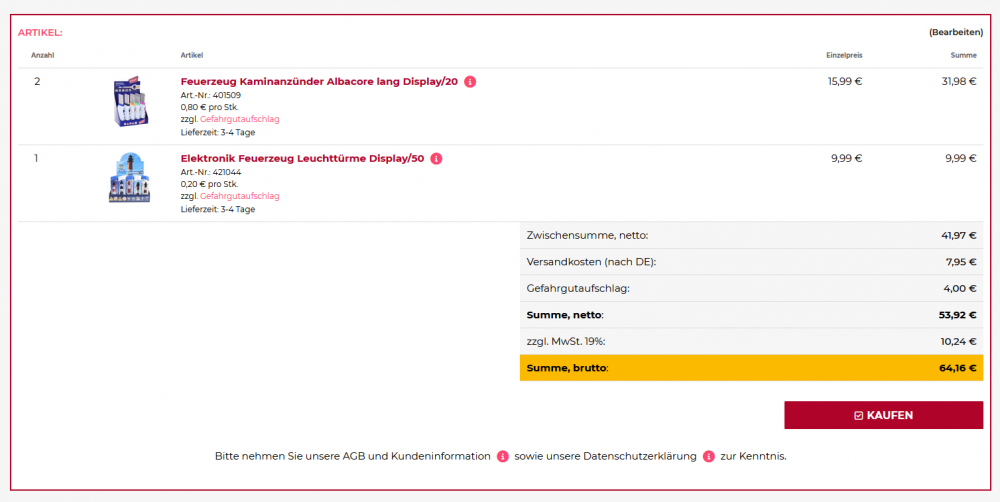Click the Leuchttürme lighter product thumbnail
1000x502 pixels.
click(128, 180)
